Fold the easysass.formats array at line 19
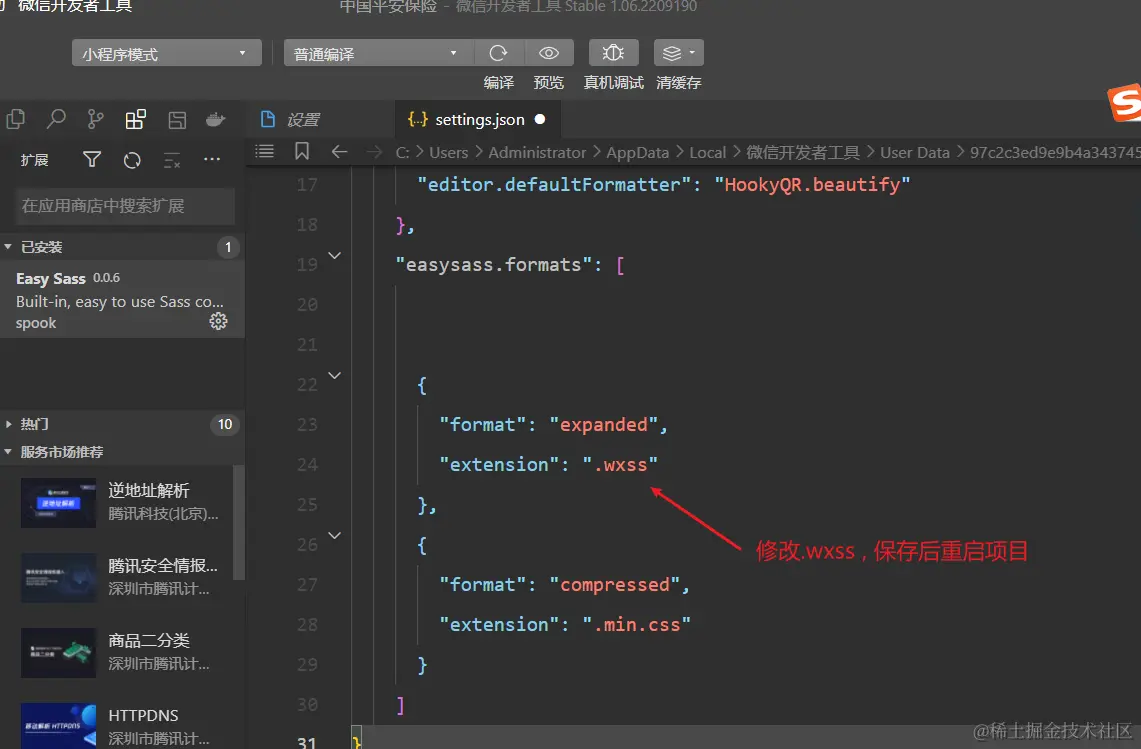 coord(335,256)
